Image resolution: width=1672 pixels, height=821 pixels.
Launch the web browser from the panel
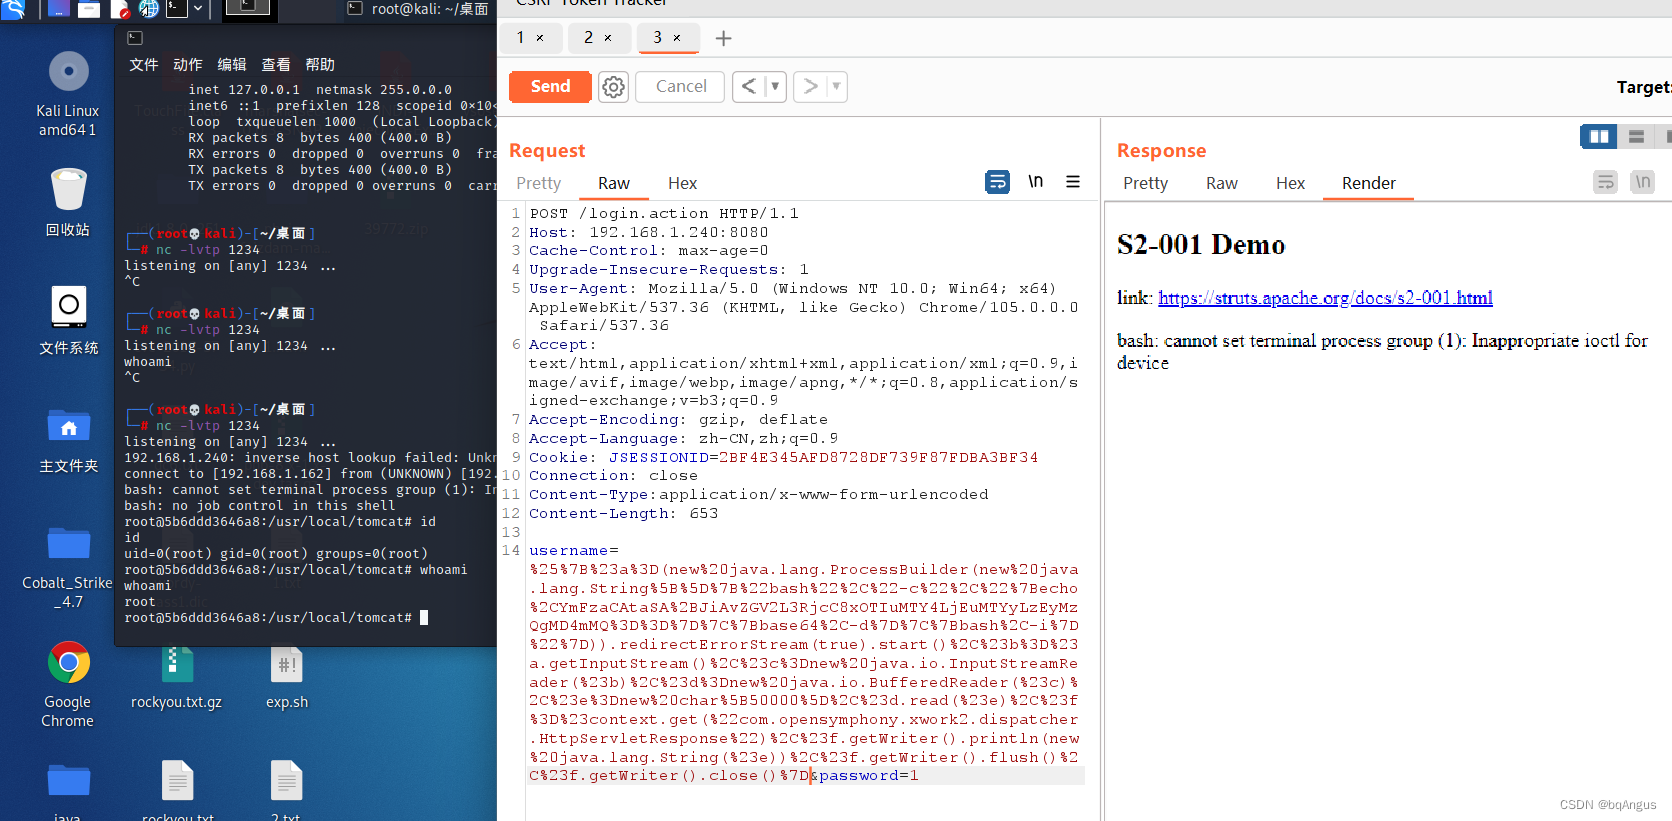[x=149, y=9]
